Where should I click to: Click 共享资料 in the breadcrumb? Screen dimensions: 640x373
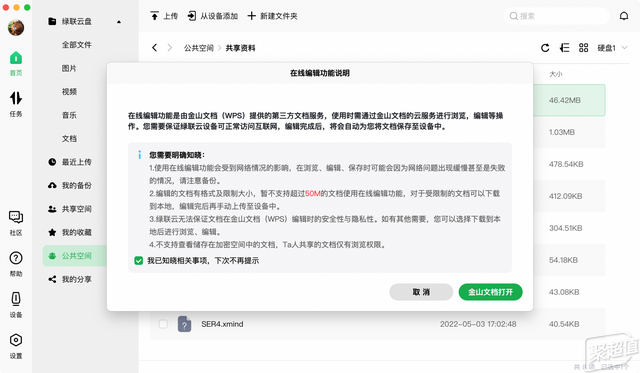(x=240, y=48)
